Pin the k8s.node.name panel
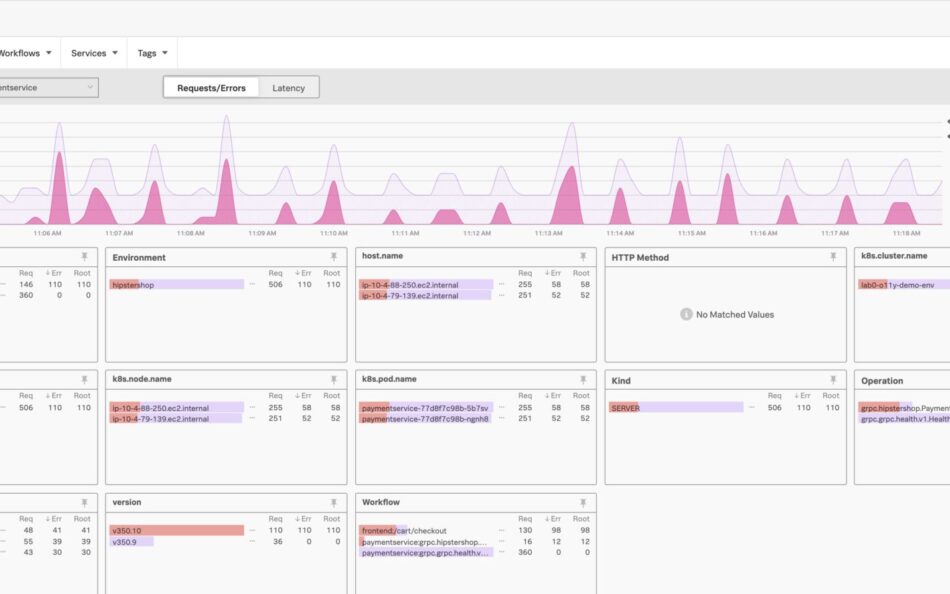Image resolution: width=950 pixels, height=594 pixels. [x=334, y=380]
